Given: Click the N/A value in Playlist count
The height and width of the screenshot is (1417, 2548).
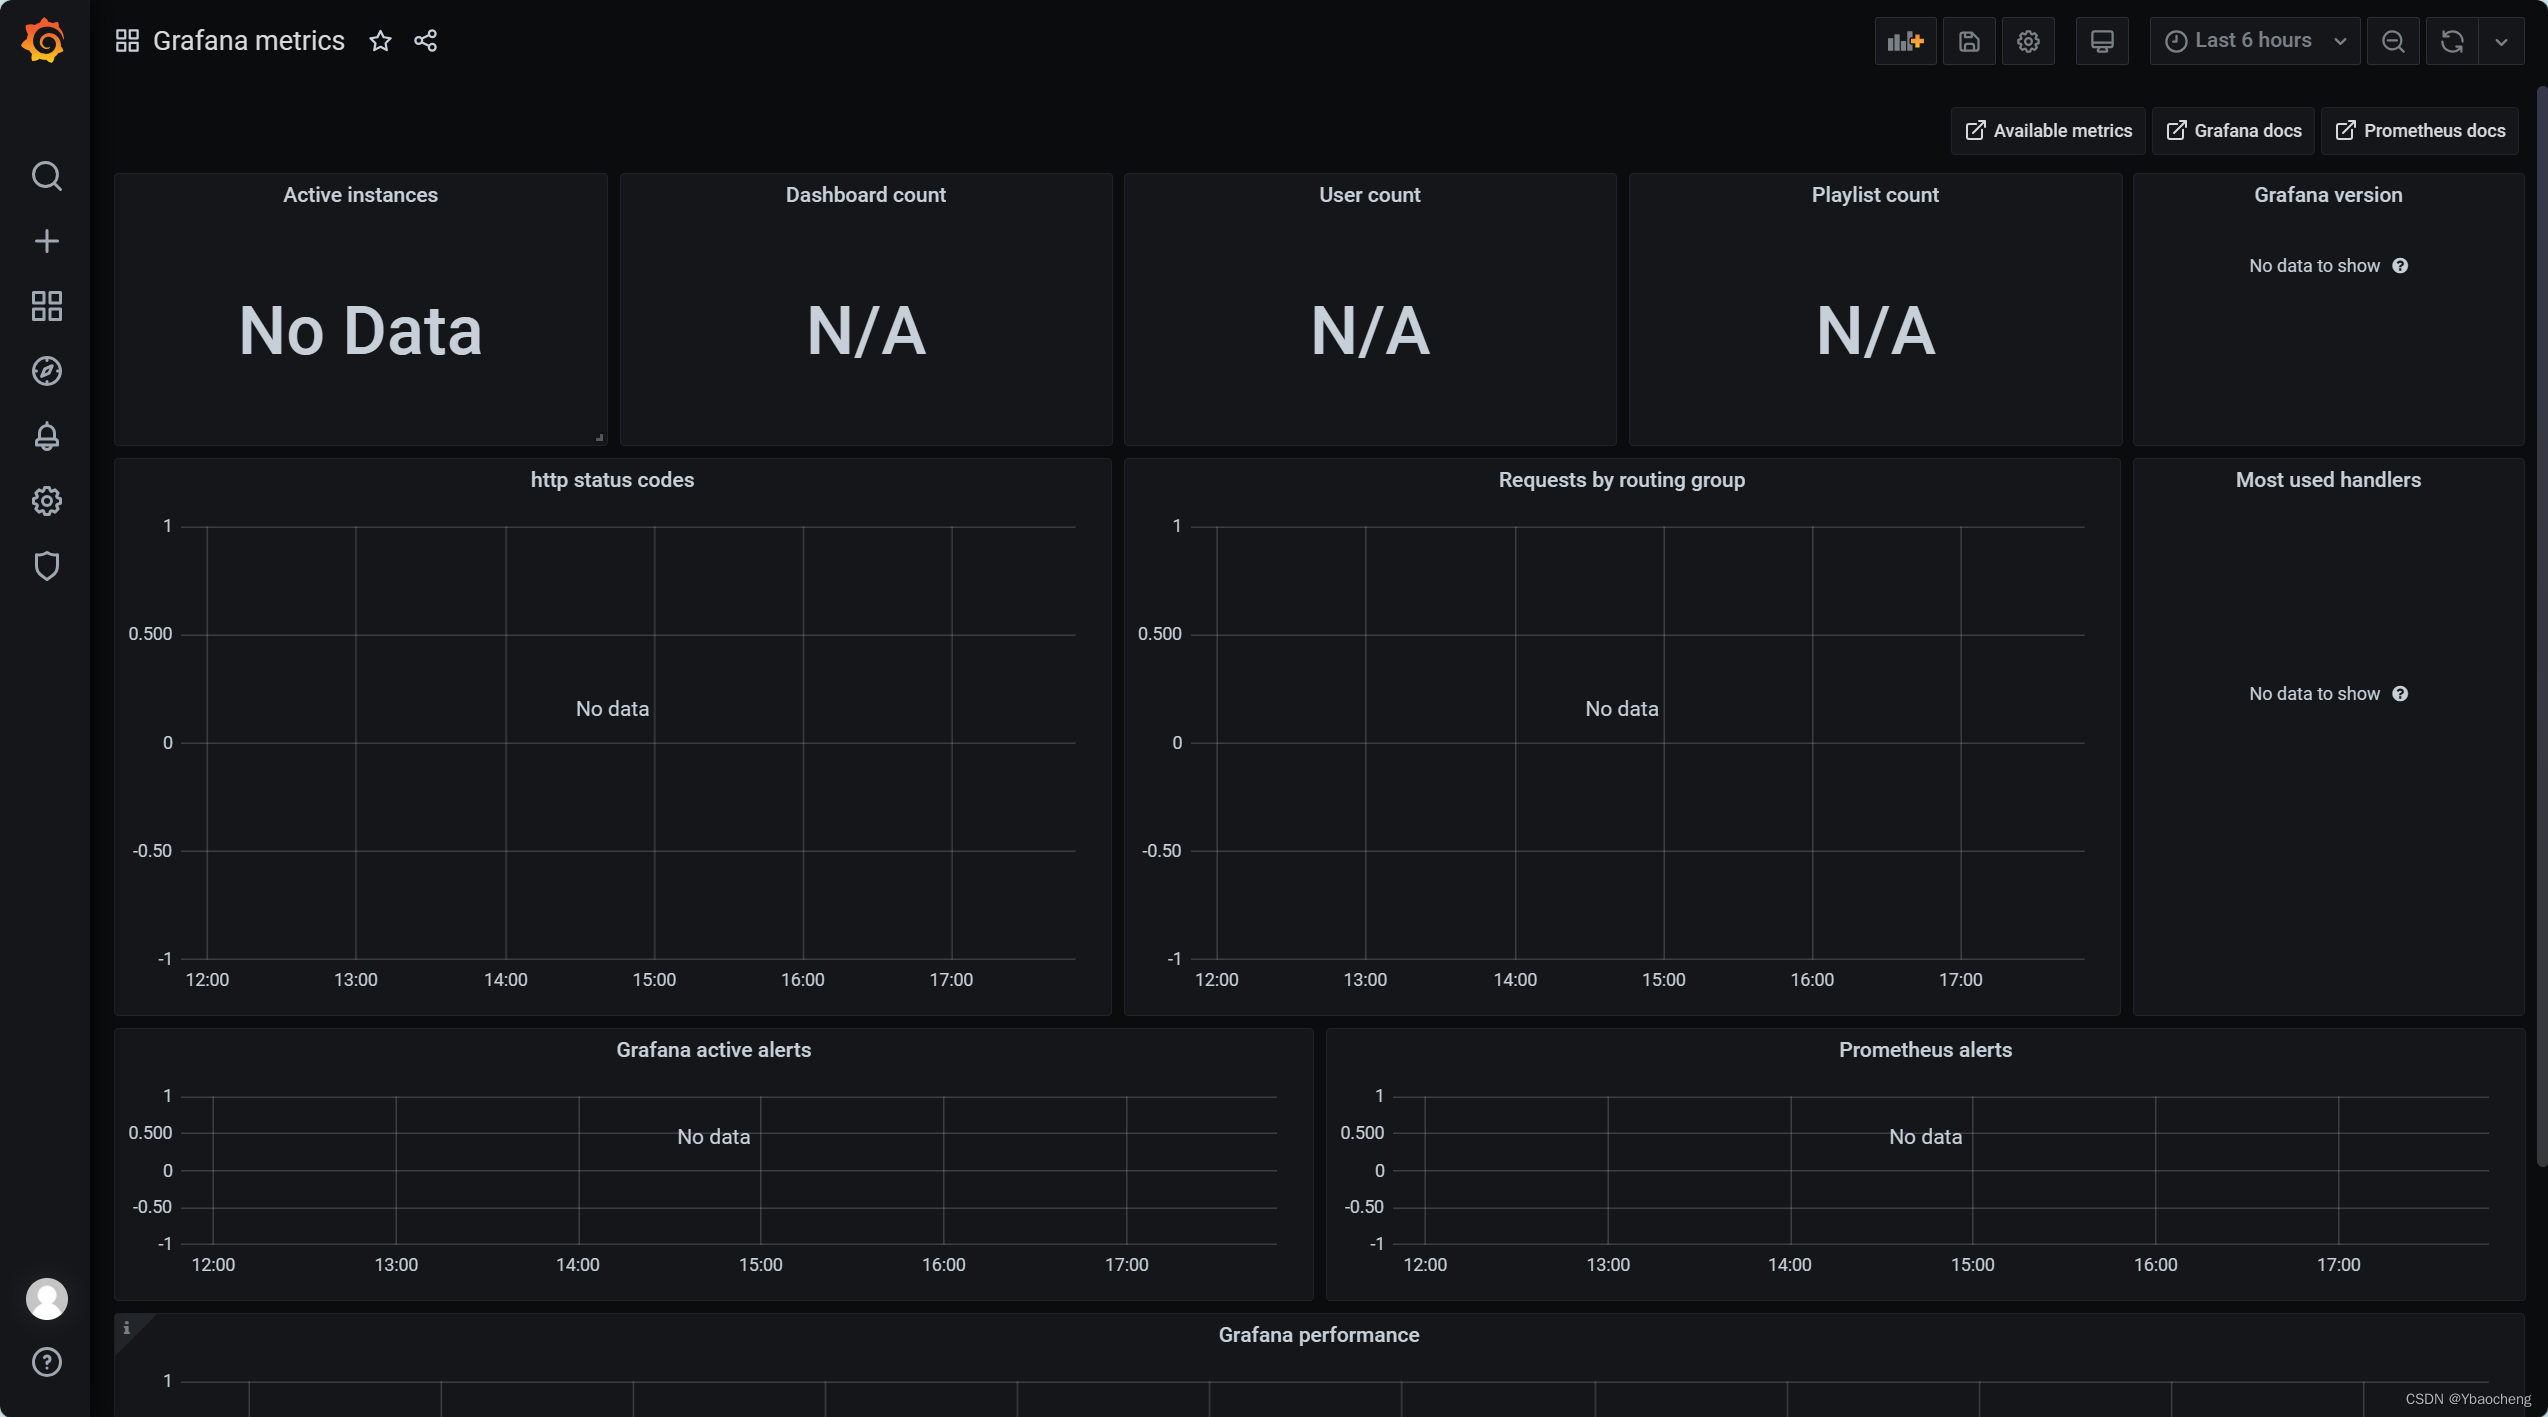Looking at the screenshot, I should point(1875,331).
